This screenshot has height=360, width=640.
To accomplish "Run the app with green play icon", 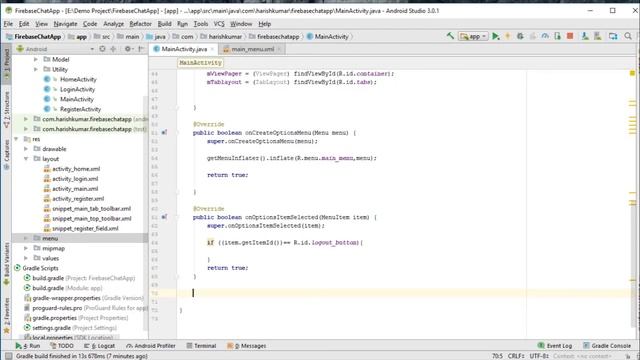I will [x=496, y=36].
